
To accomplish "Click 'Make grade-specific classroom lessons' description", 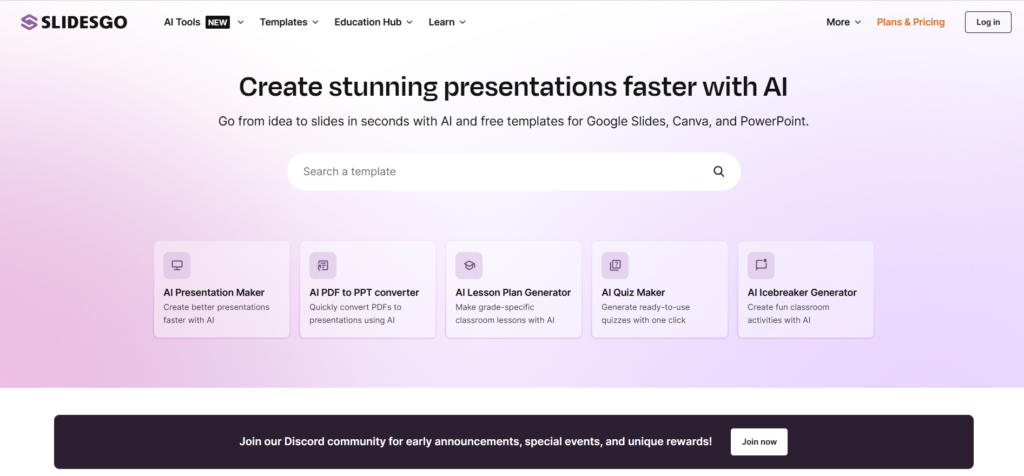I will pos(505,314).
